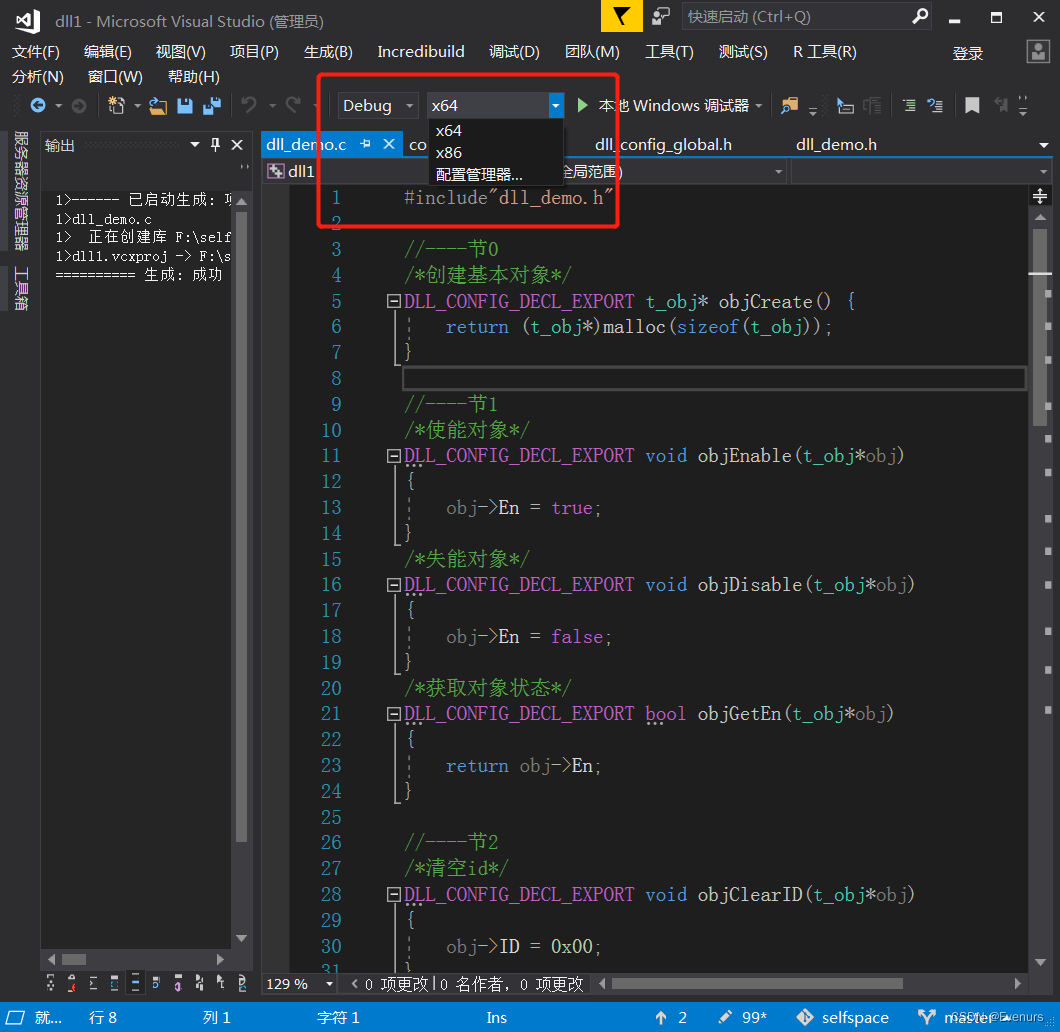The height and width of the screenshot is (1032, 1060).
Task: Open the 129 % zoom level dropdown
Action: [329, 984]
